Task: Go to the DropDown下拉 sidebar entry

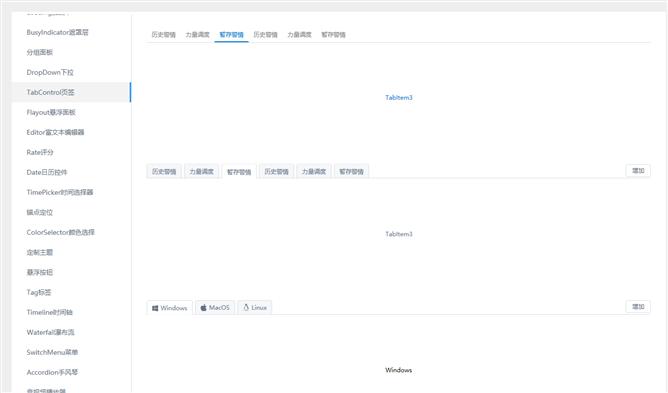Action: pyautogui.click(x=50, y=72)
